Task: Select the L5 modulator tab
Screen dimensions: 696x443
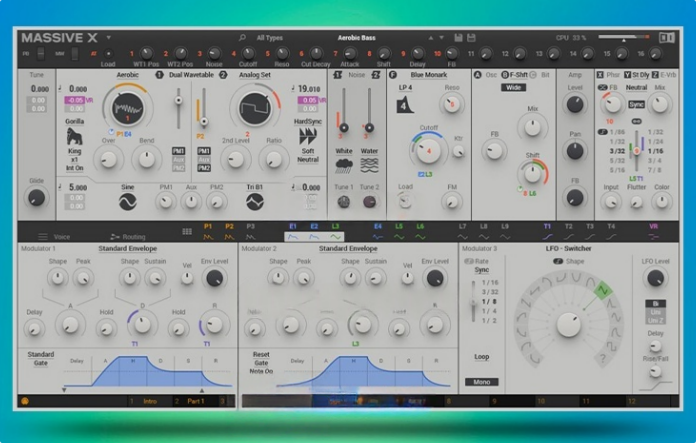Action: [399, 231]
